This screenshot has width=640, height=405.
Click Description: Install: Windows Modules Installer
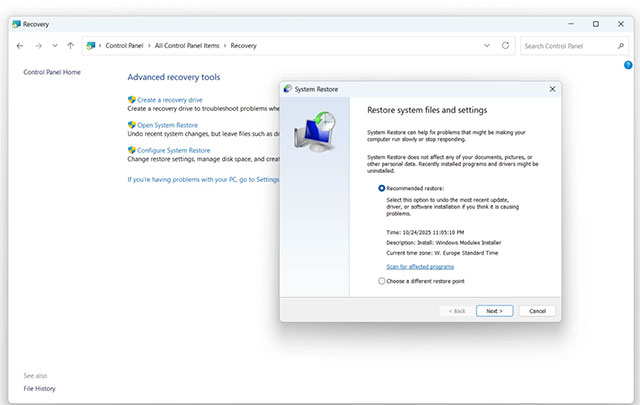(x=444, y=243)
